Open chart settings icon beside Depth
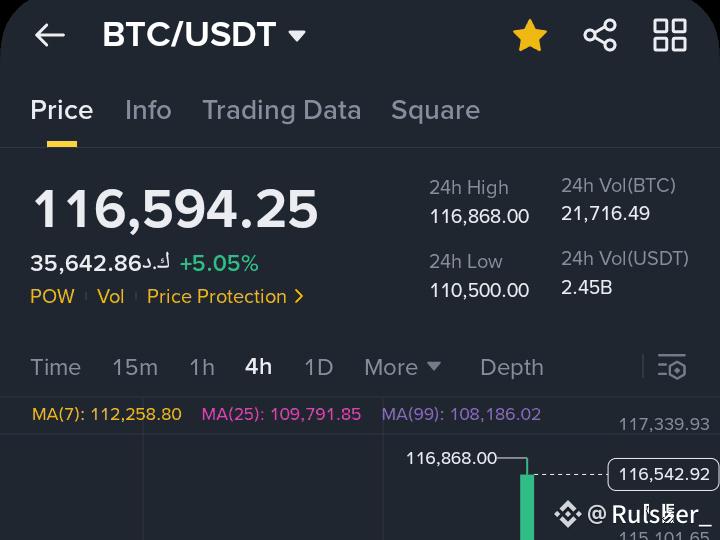 [x=672, y=367]
